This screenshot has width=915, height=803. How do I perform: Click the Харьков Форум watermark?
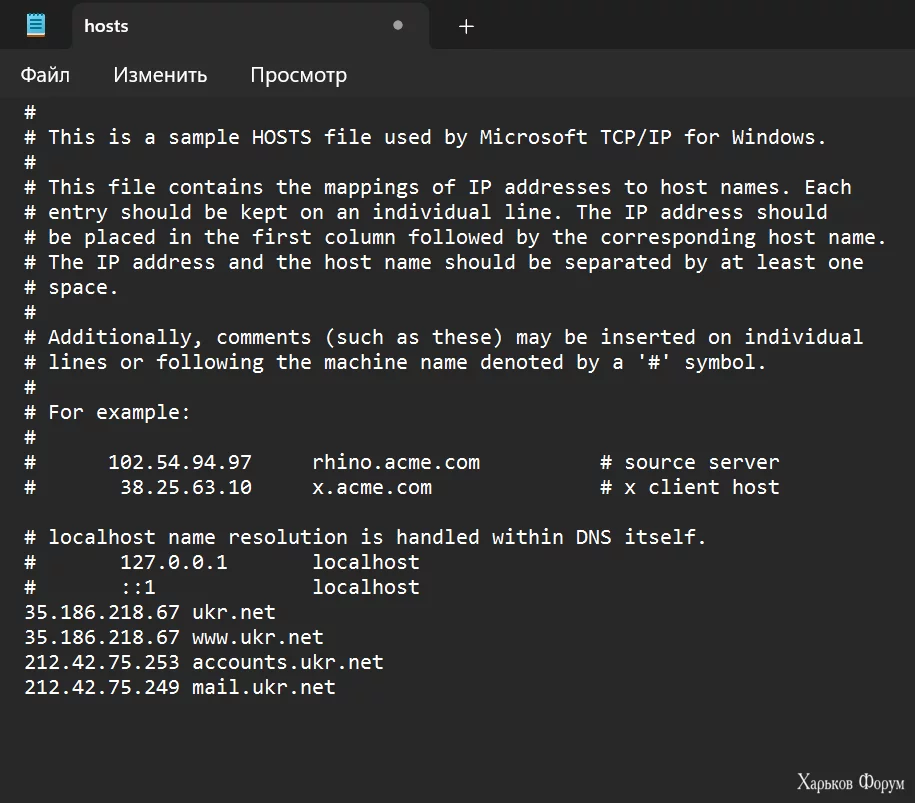click(850, 782)
